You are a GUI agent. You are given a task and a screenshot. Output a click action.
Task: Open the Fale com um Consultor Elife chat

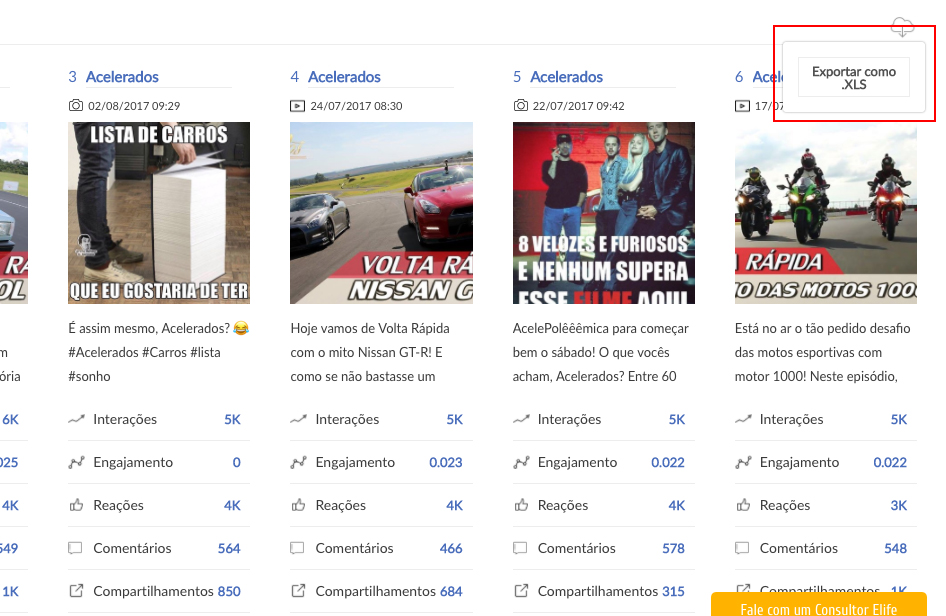tap(818, 604)
